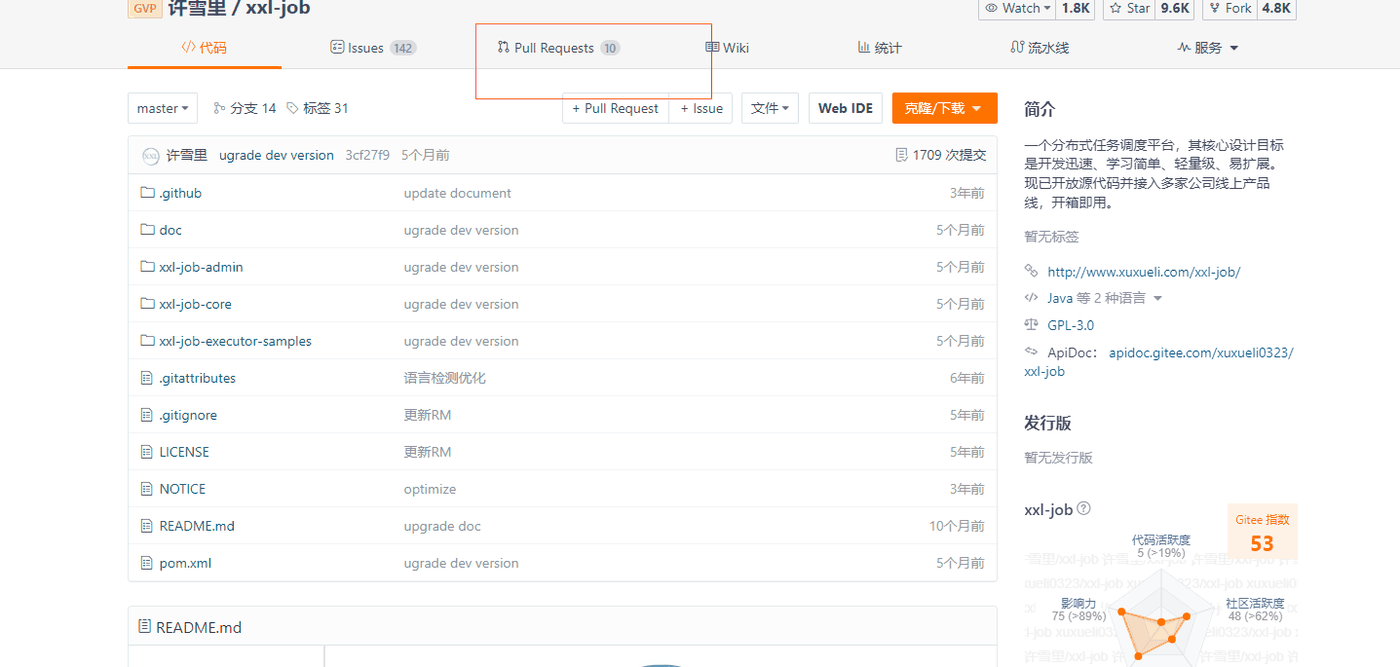Fork the repository
This screenshot has height=667, width=1400.
click(x=1229, y=8)
